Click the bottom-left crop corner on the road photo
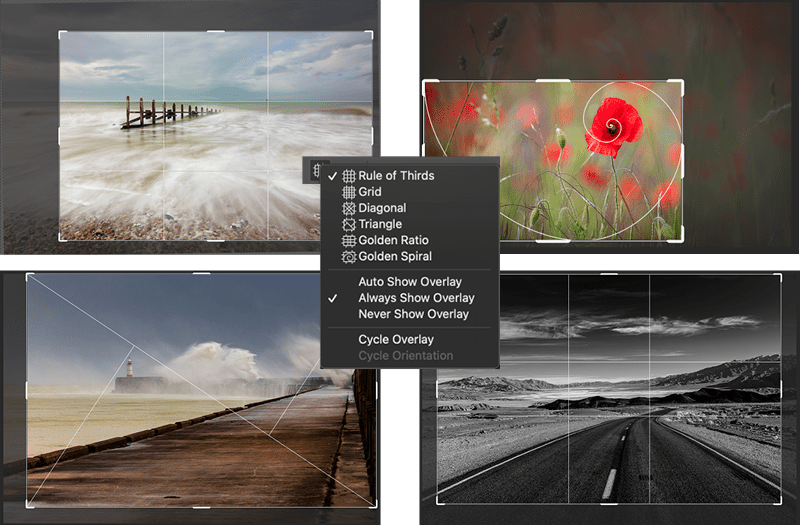 [440, 501]
